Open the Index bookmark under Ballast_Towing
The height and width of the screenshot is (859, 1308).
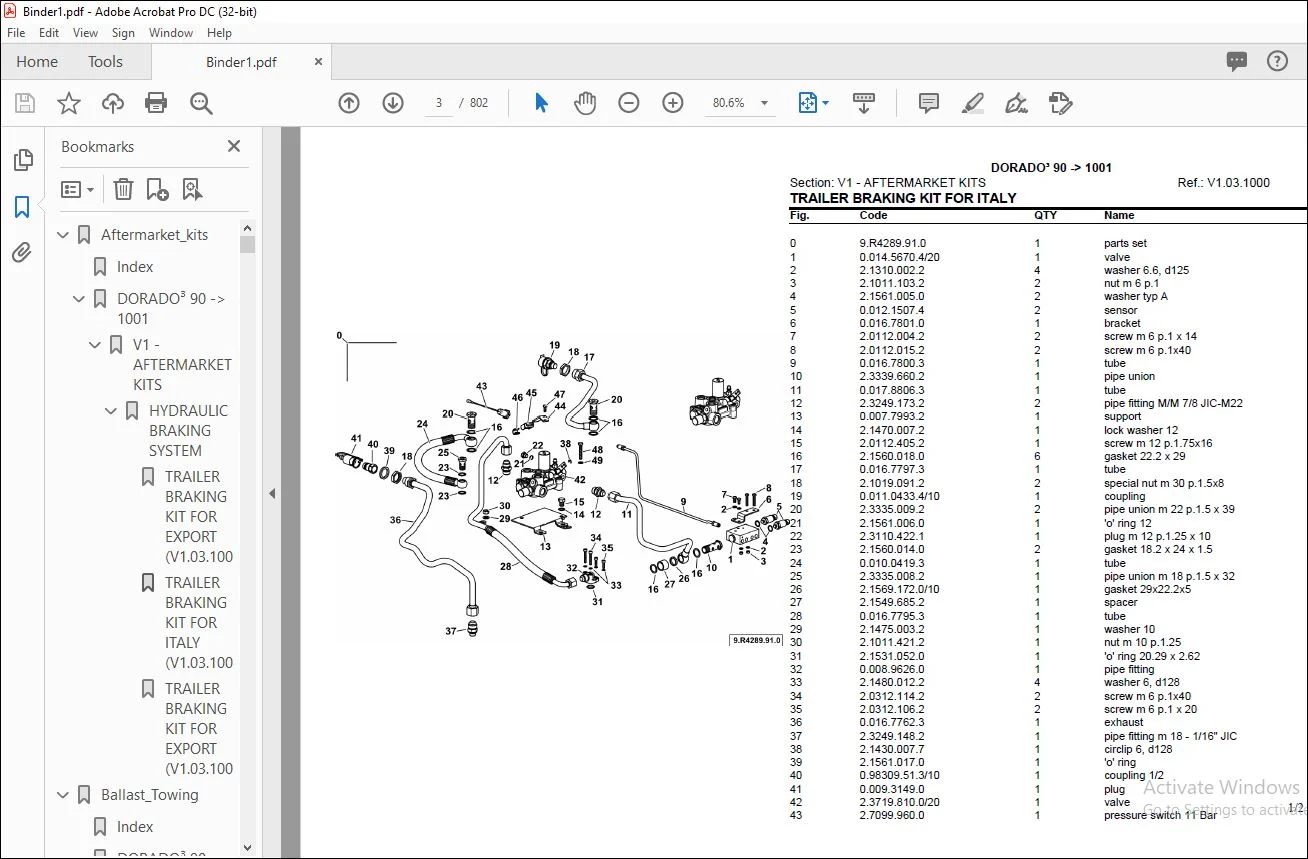pos(135,827)
